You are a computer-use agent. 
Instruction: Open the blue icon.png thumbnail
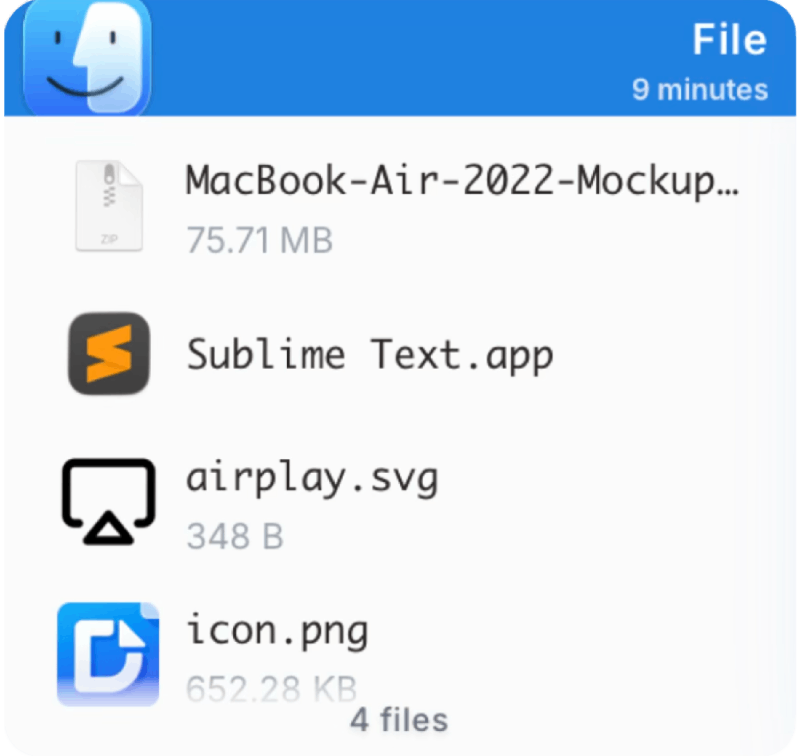[108, 654]
